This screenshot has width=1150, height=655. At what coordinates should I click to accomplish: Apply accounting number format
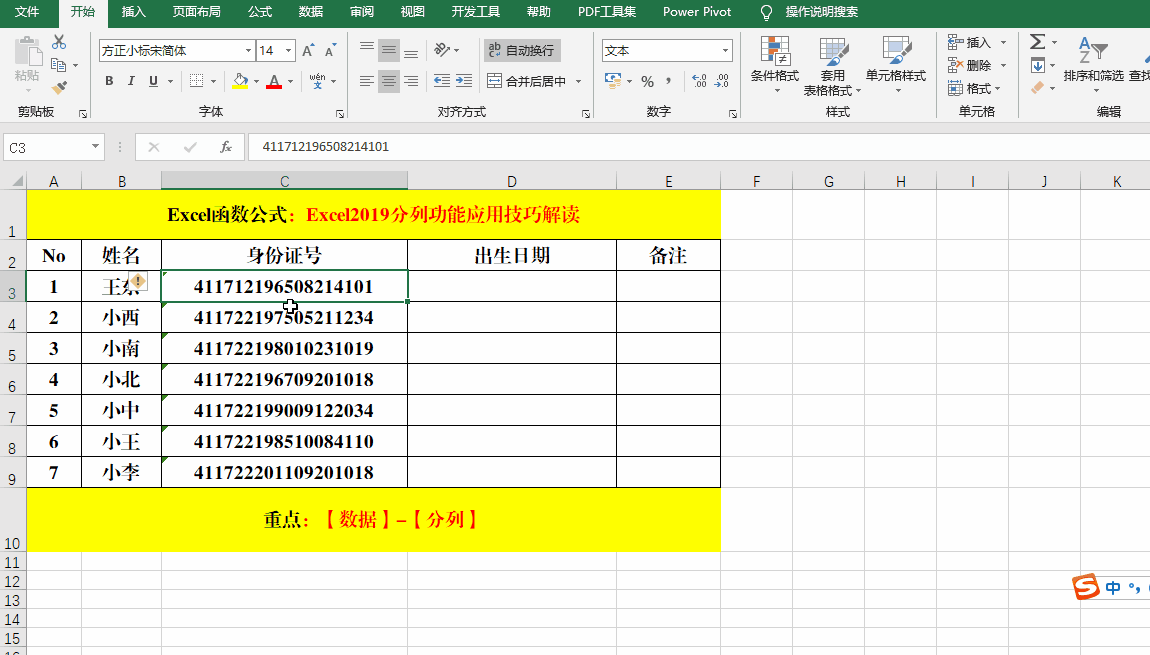pos(612,81)
